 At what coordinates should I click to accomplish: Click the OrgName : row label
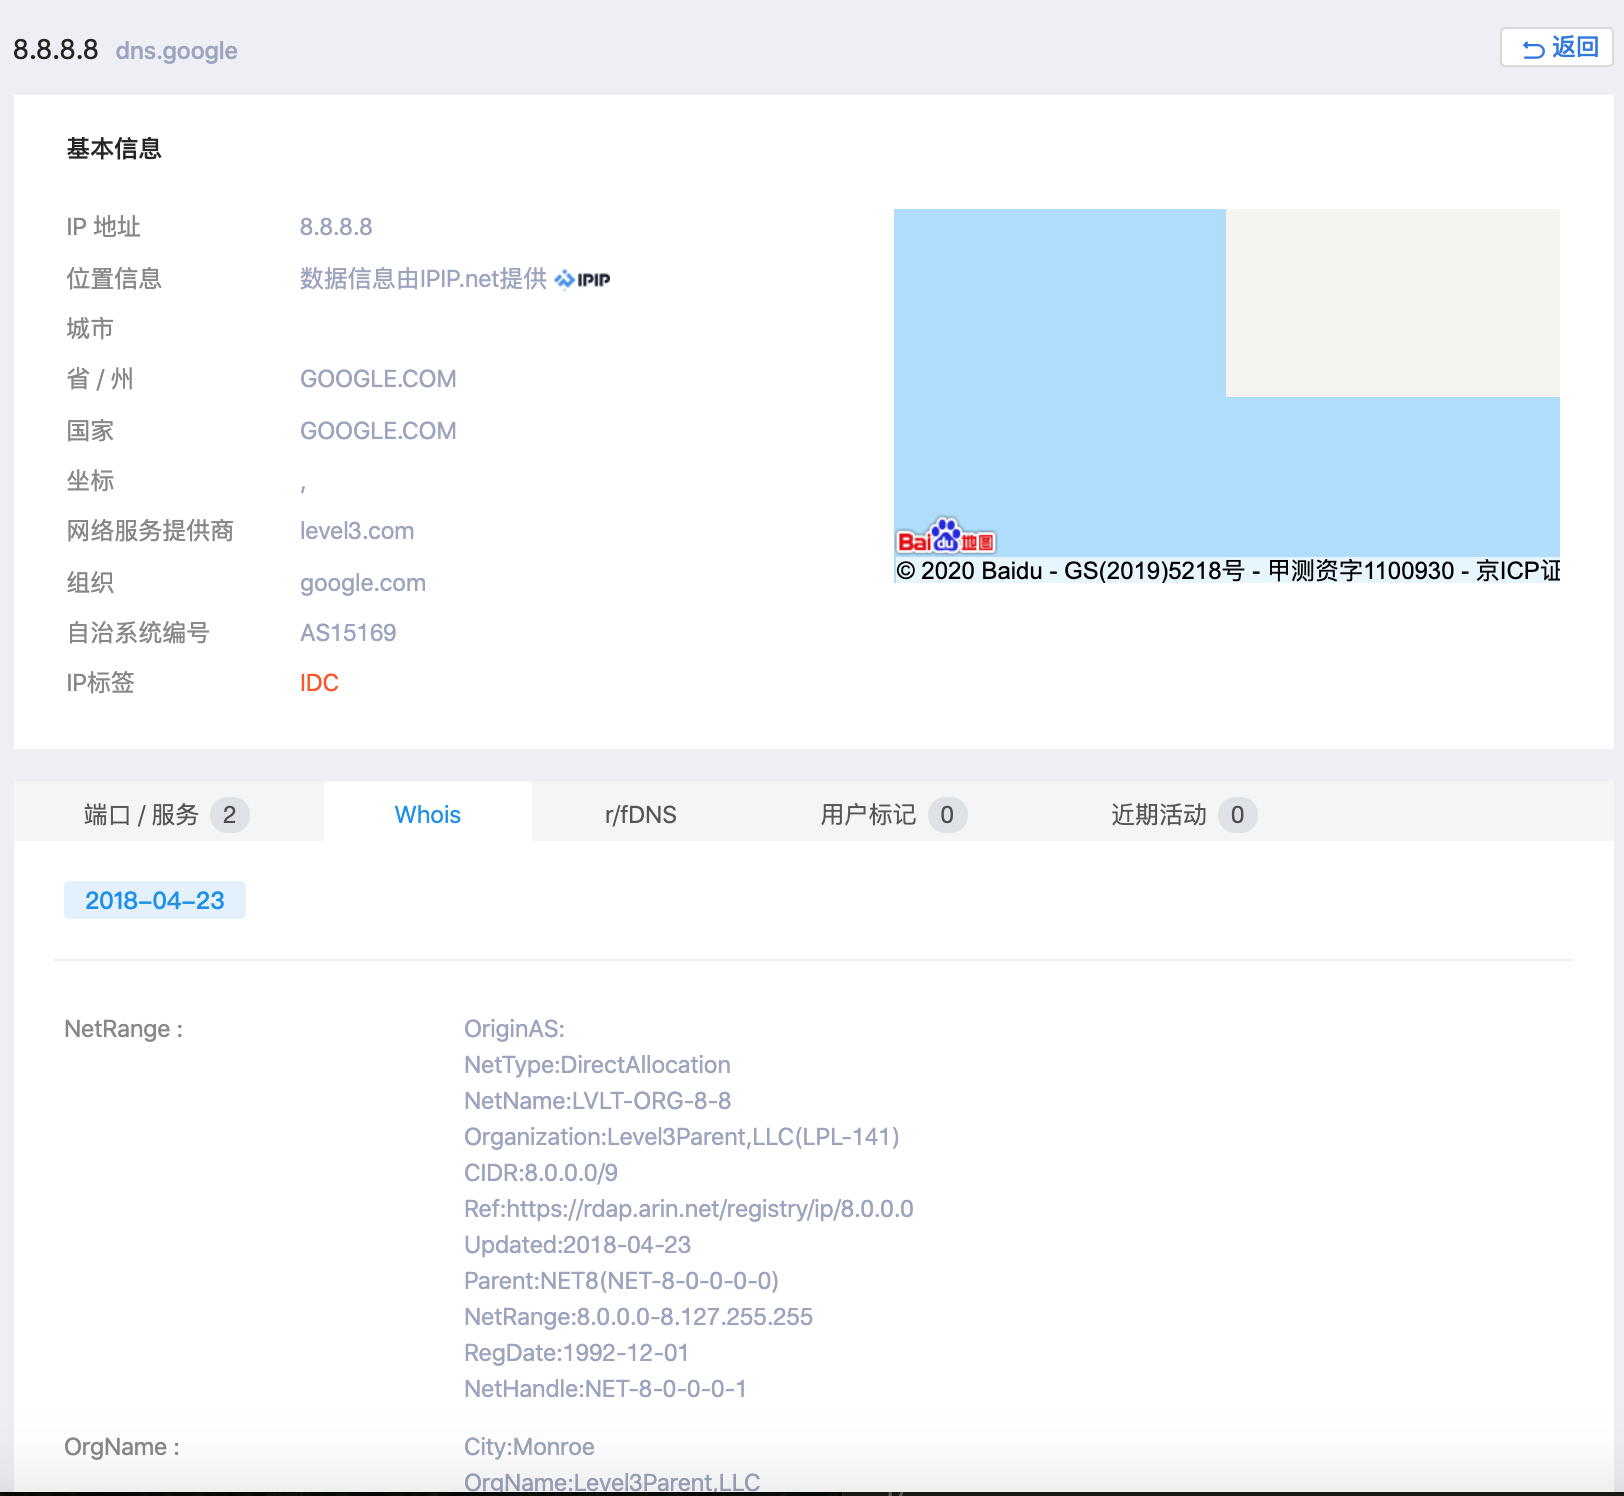(122, 1447)
